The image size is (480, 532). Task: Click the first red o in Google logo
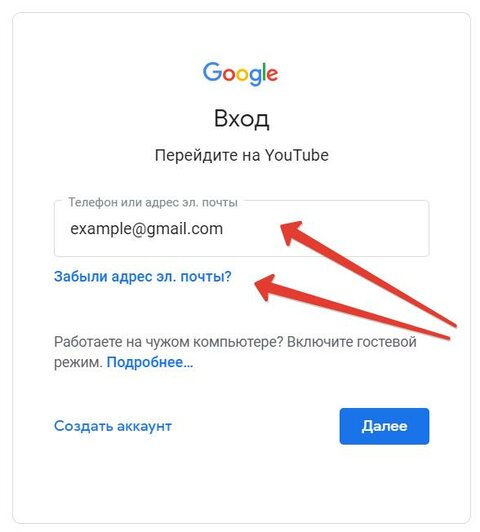point(229,74)
